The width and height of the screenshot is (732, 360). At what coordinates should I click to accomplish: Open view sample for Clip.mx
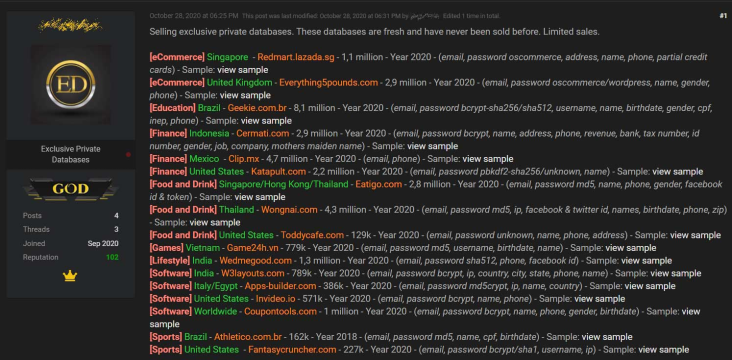[x=488, y=159]
